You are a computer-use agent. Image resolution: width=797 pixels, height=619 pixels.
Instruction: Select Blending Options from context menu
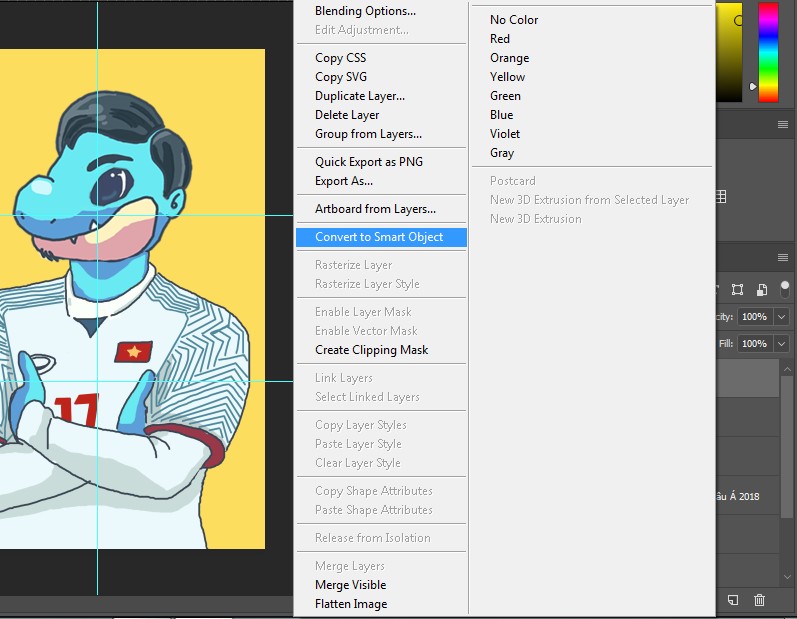tap(365, 11)
